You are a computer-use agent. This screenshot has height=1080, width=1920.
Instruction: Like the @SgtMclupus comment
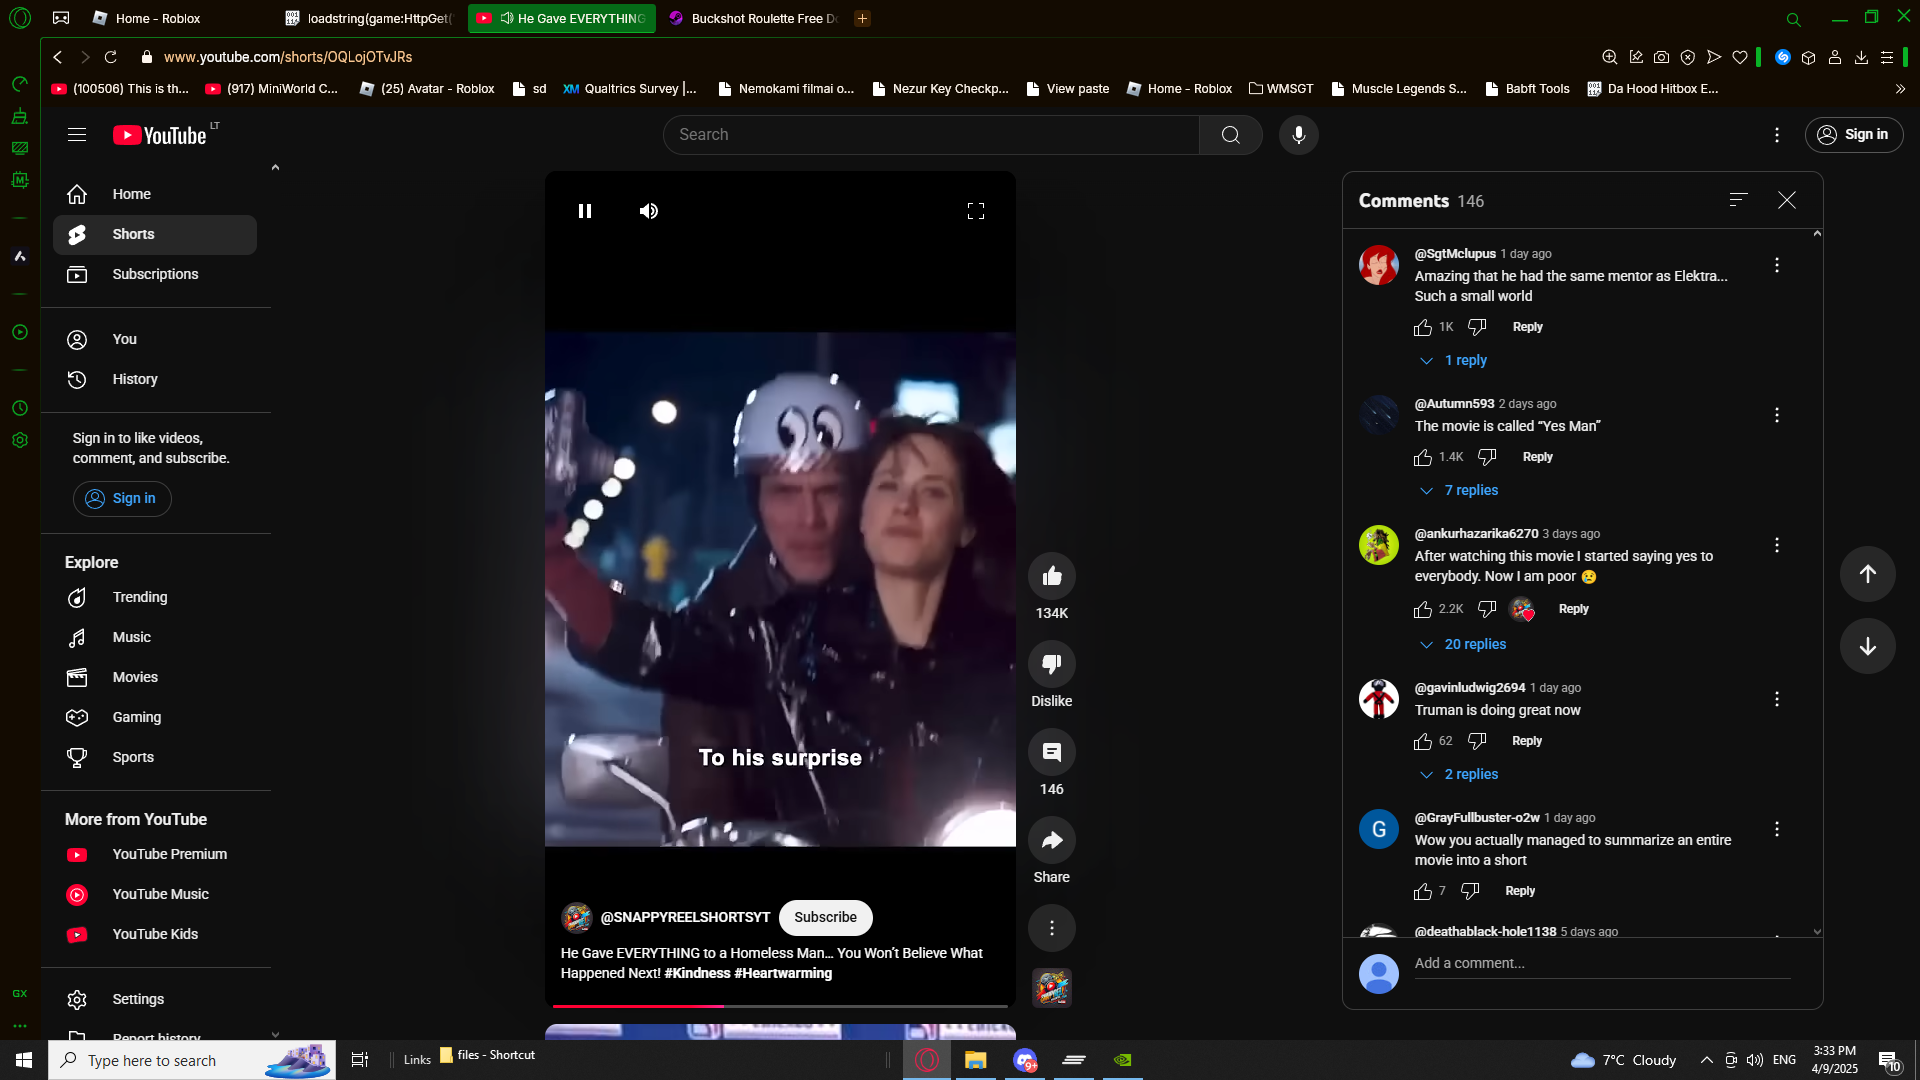coord(1423,328)
